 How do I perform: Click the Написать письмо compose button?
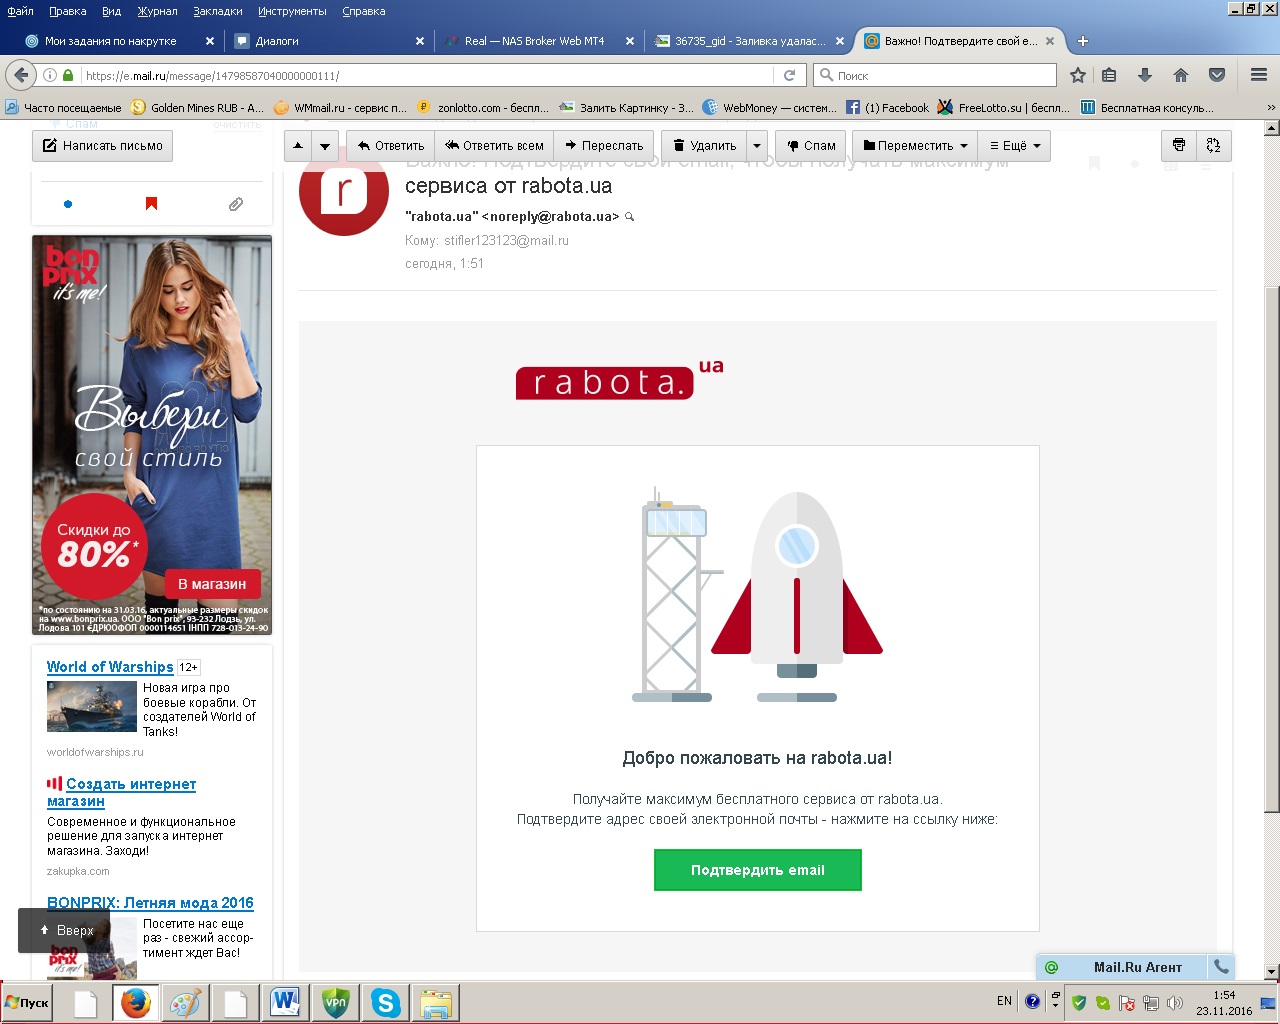coord(103,145)
